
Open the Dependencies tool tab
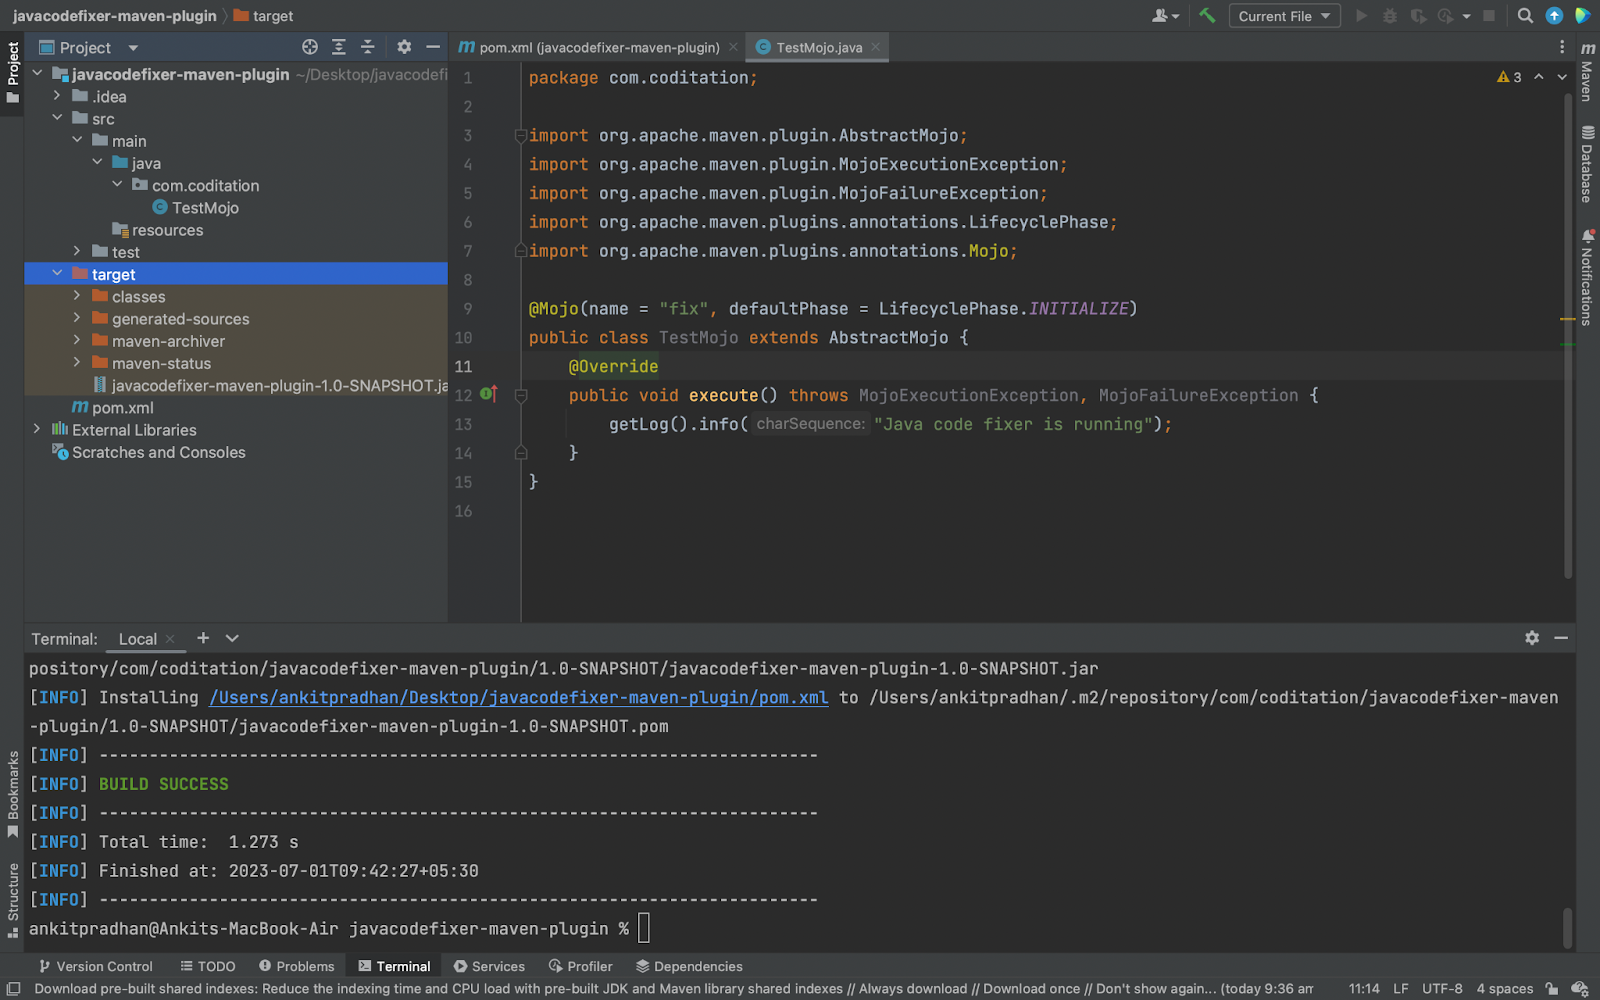click(x=689, y=966)
